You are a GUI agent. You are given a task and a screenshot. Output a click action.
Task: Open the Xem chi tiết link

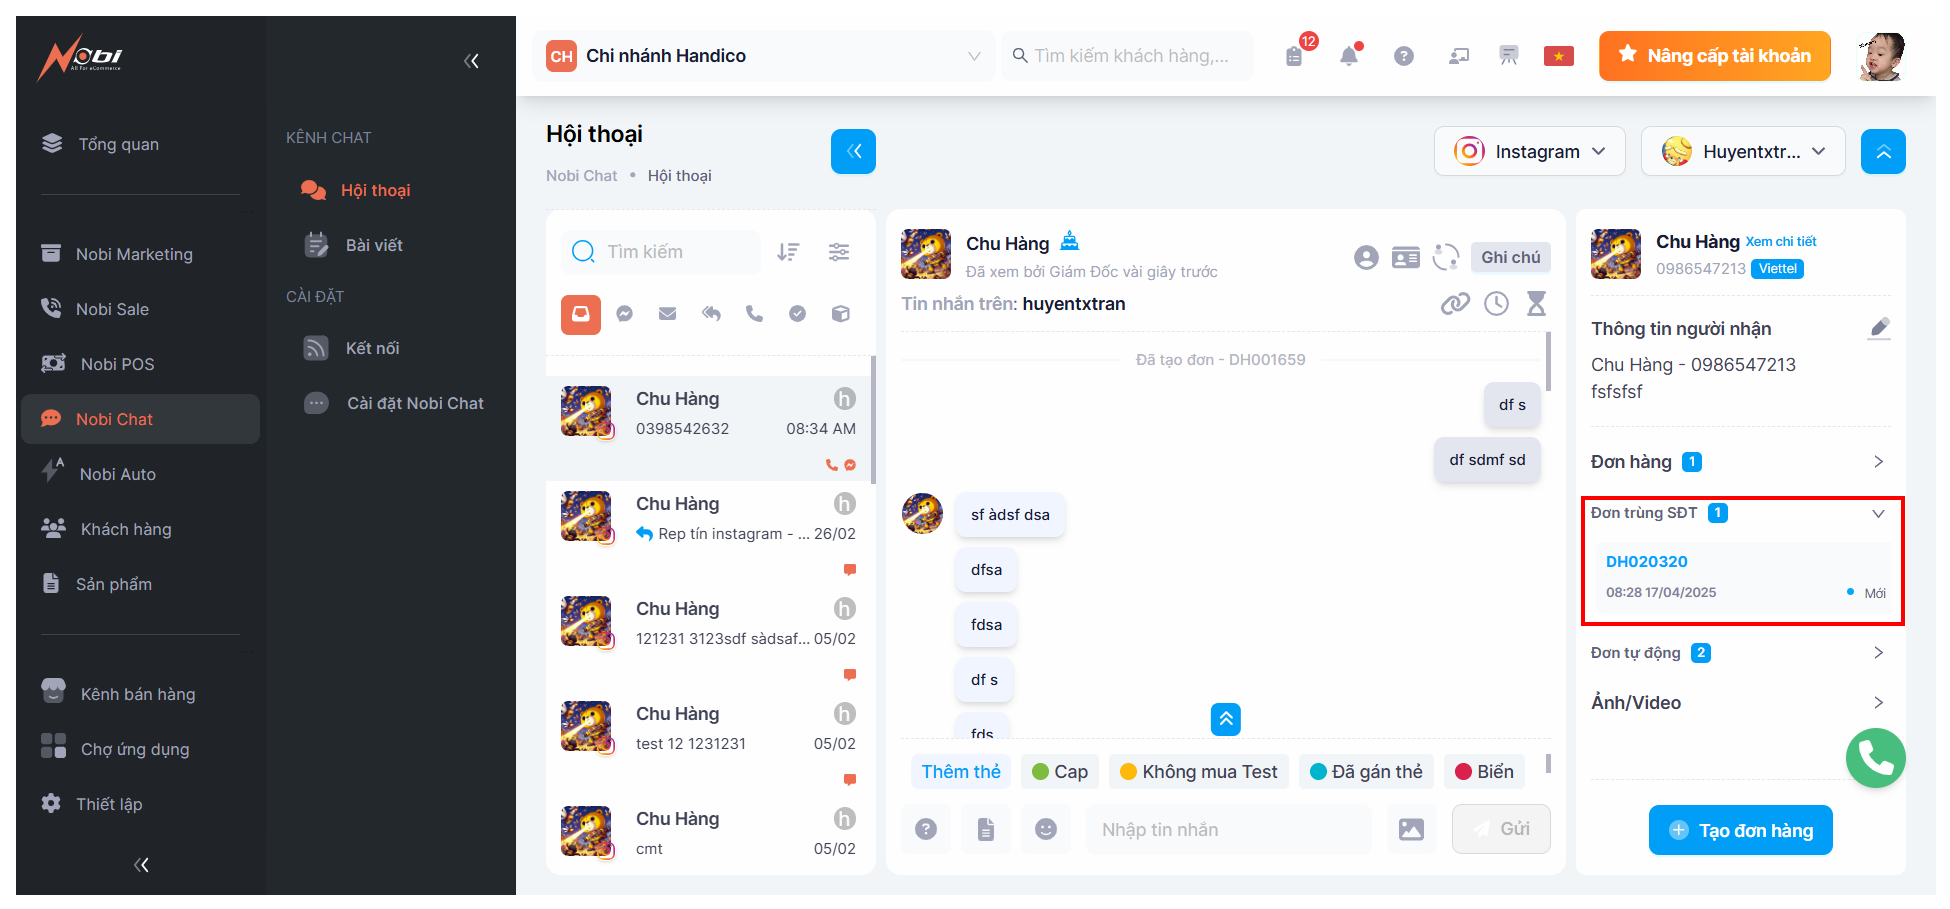1781,242
